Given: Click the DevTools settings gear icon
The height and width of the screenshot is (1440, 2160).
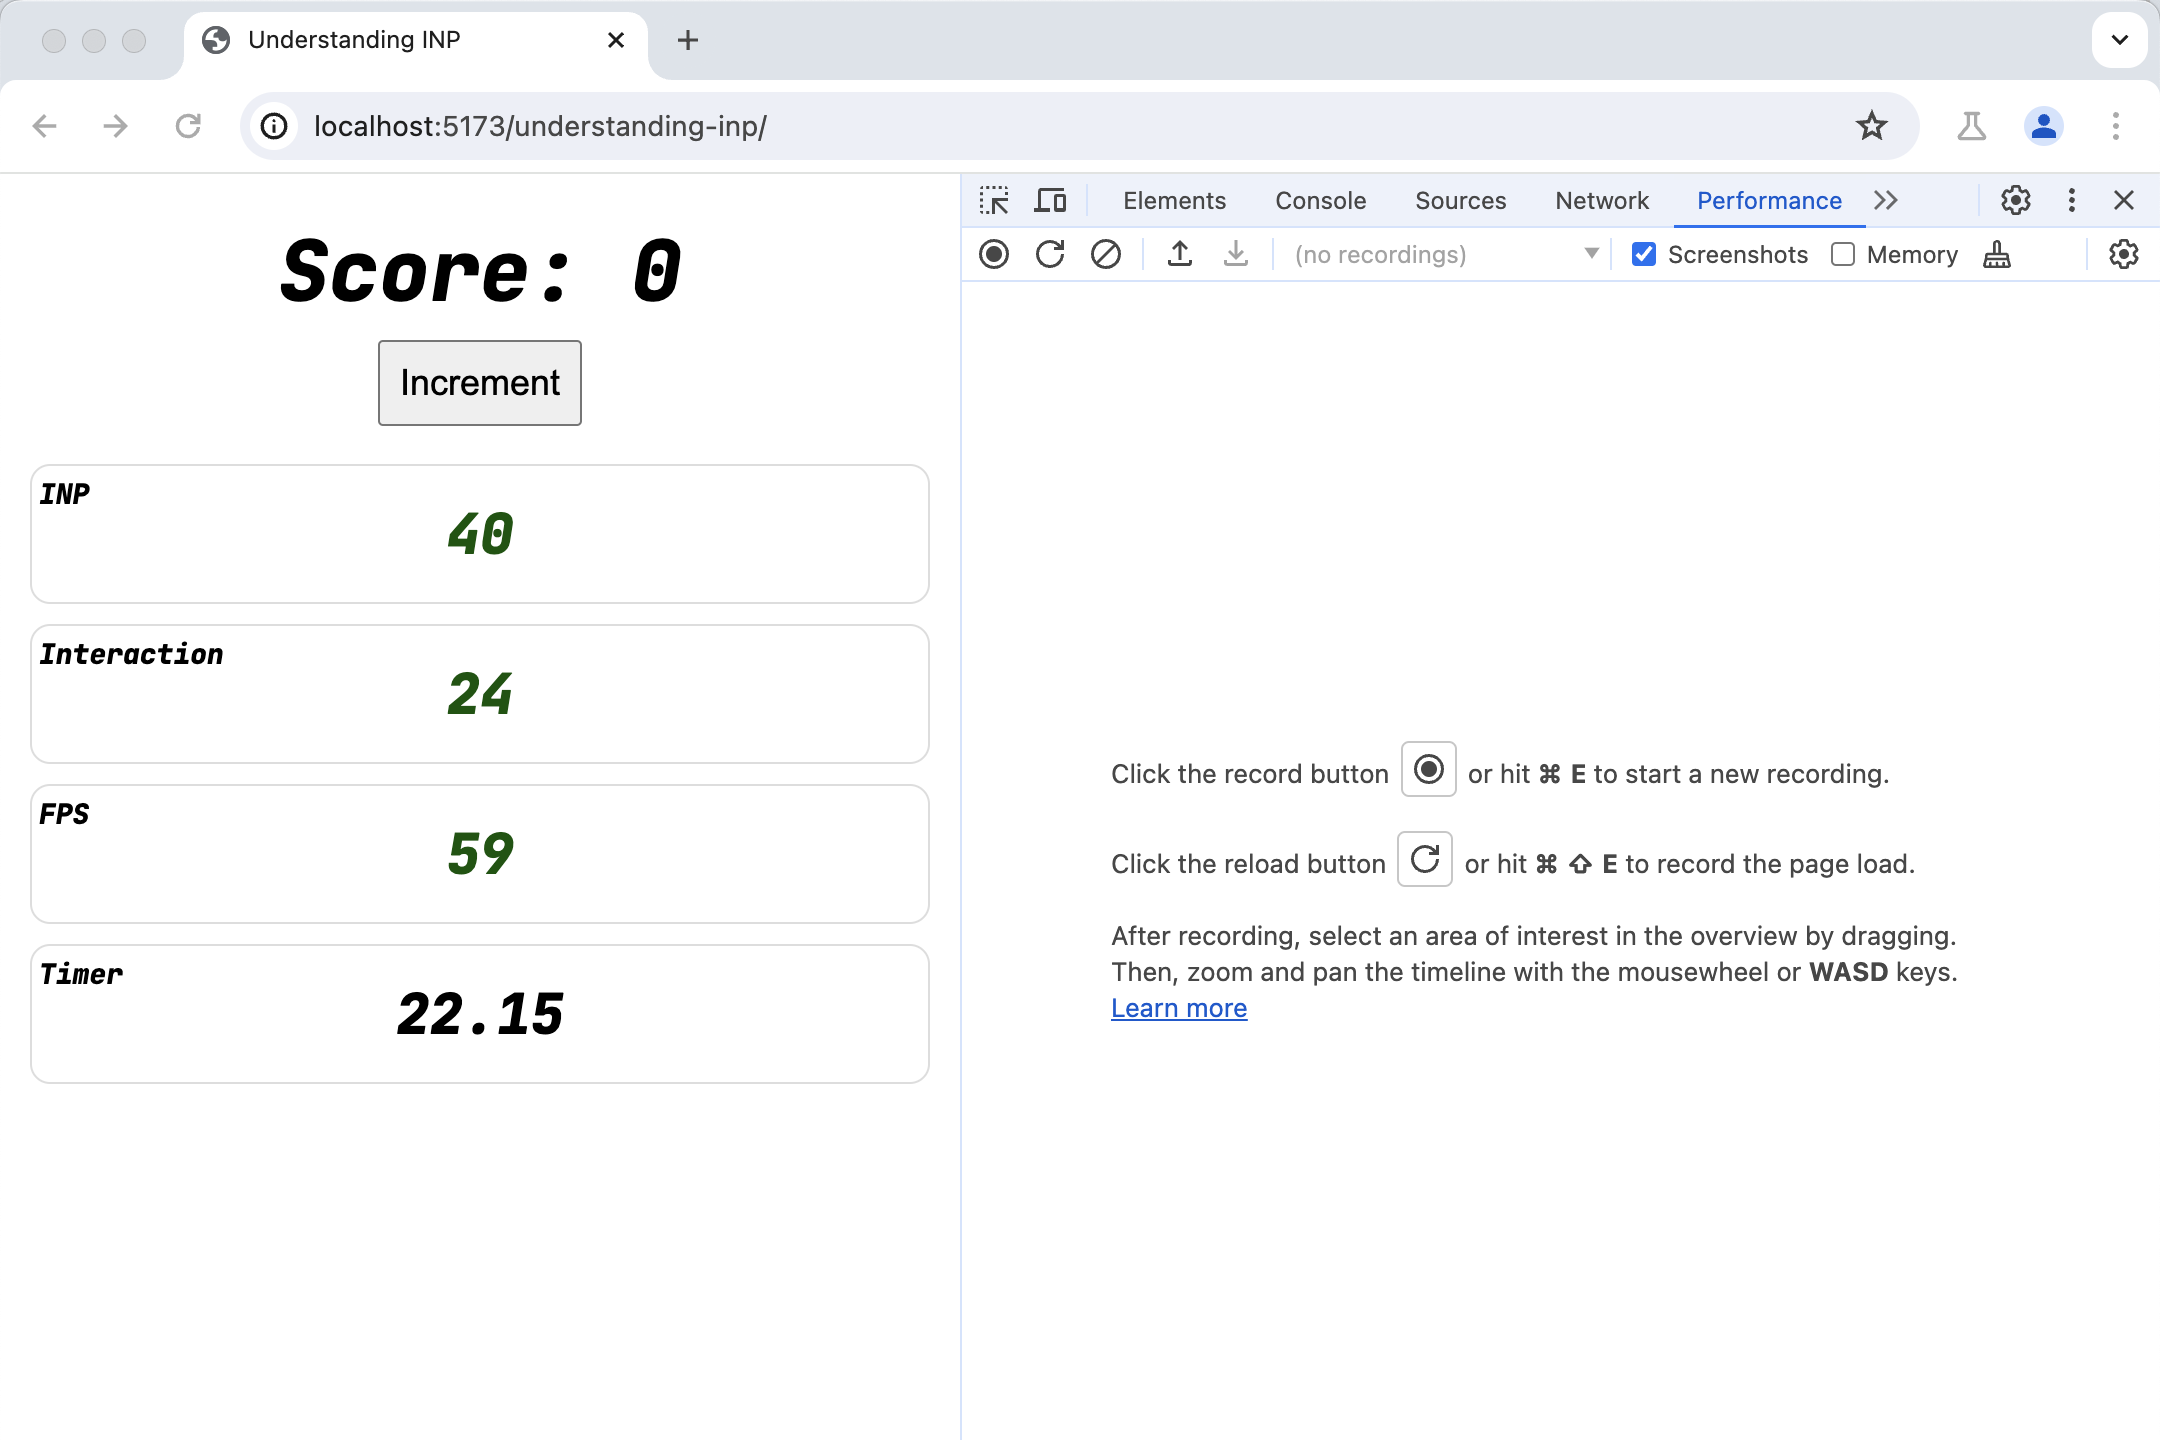Looking at the screenshot, I should [2015, 199].
